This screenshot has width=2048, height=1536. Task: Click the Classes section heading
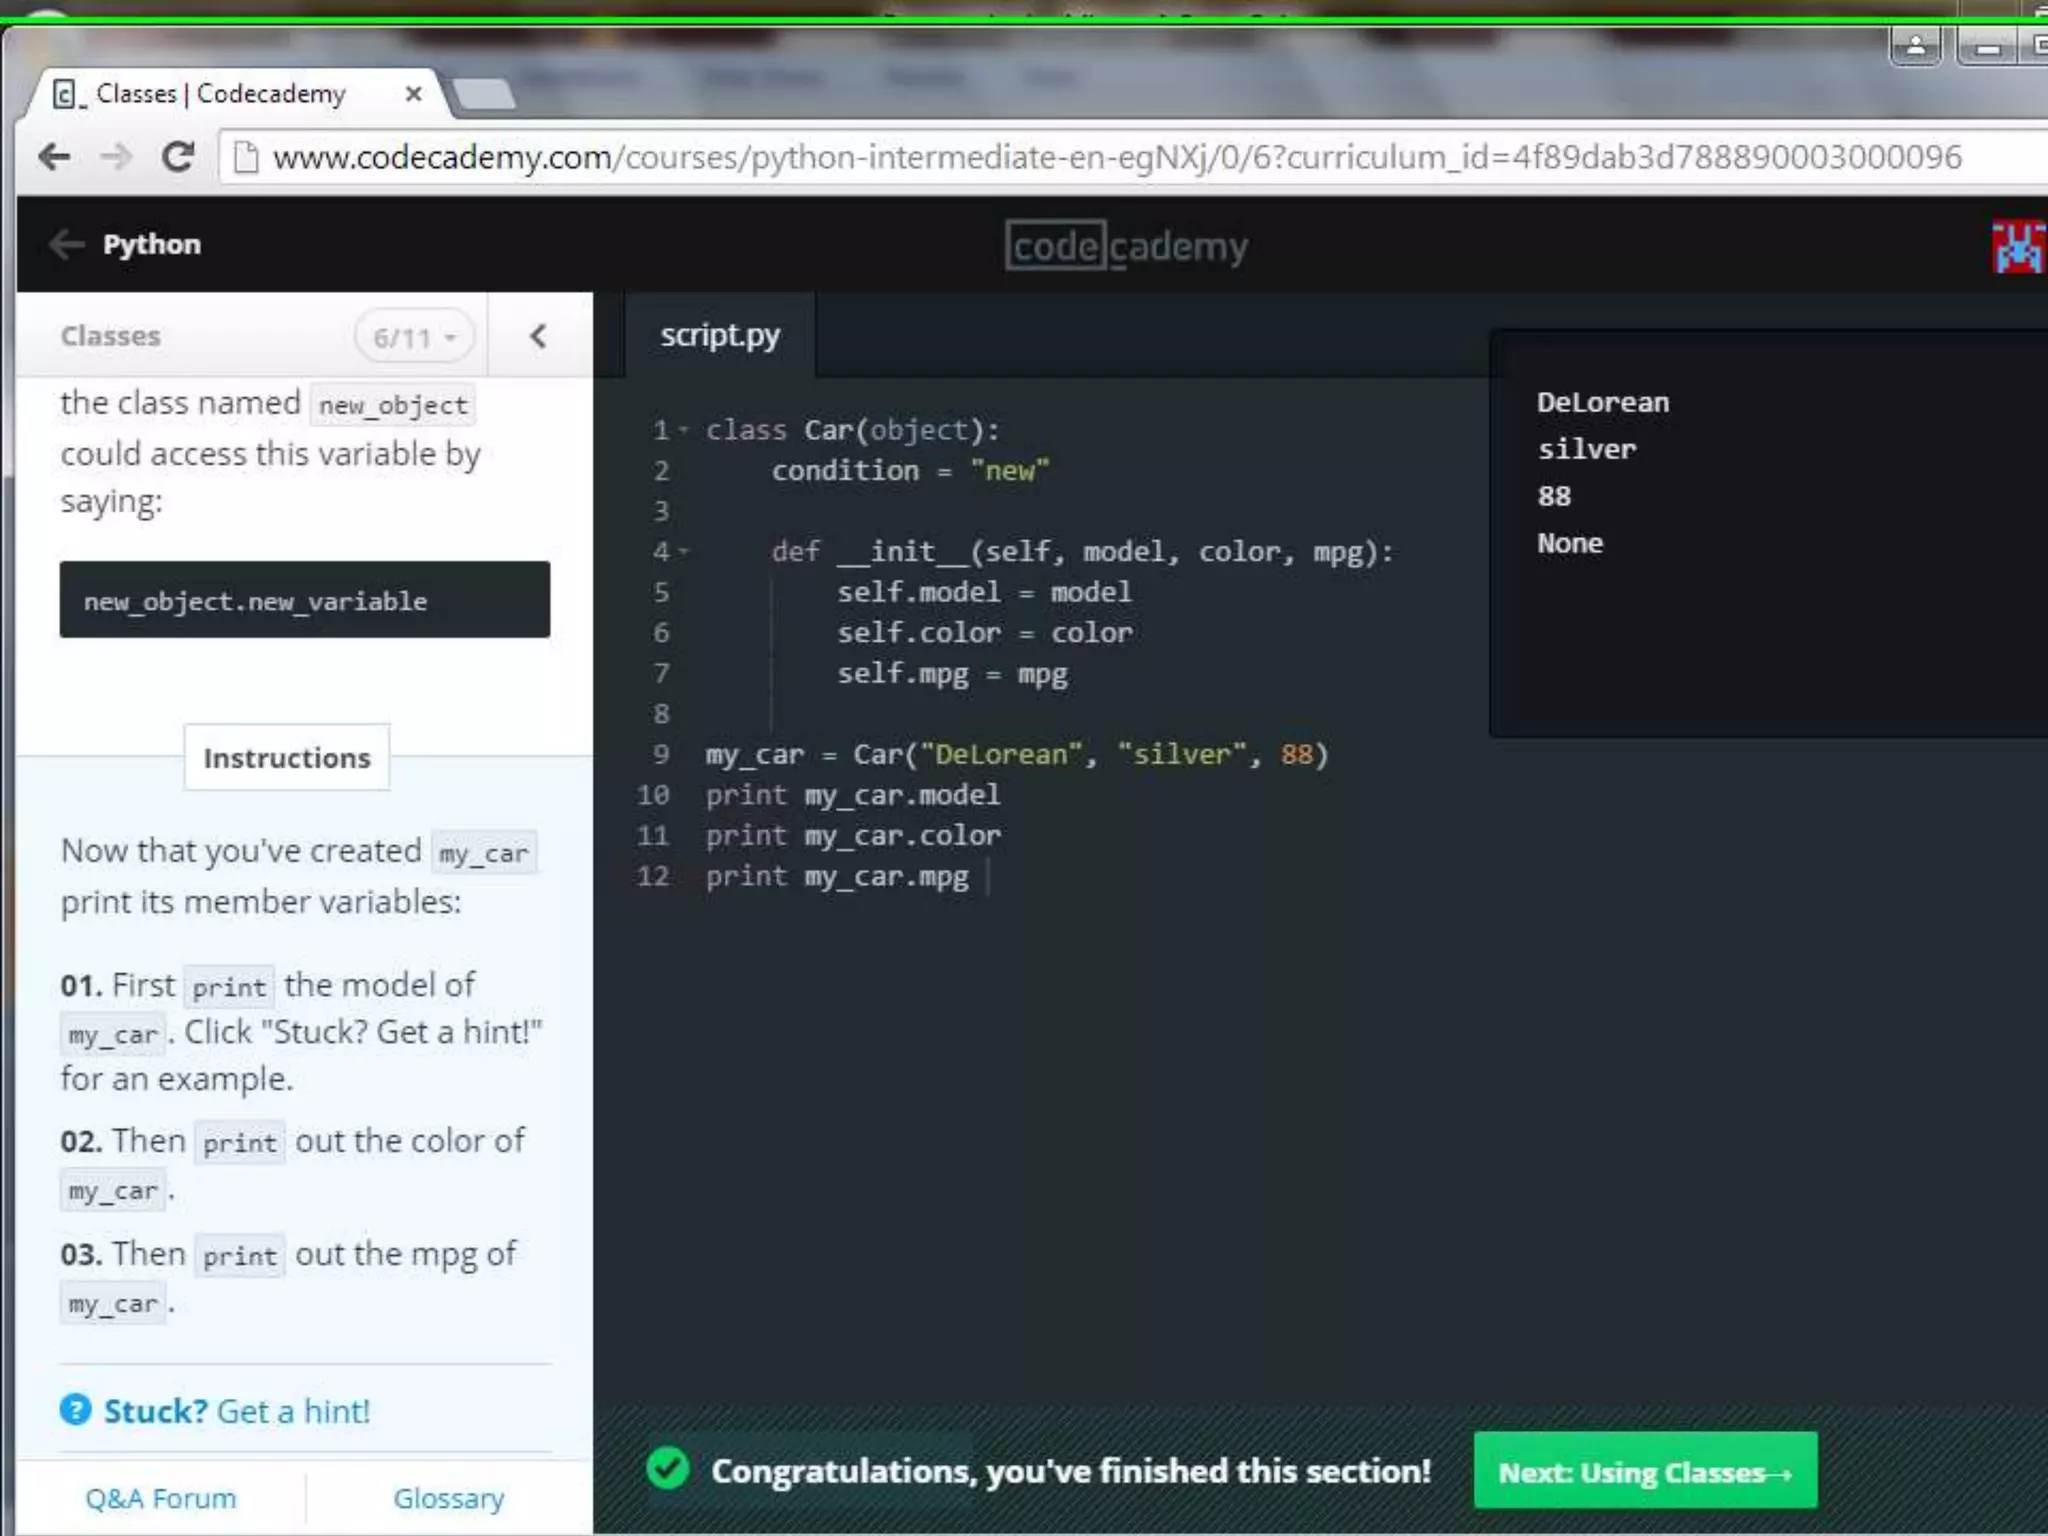111,336
